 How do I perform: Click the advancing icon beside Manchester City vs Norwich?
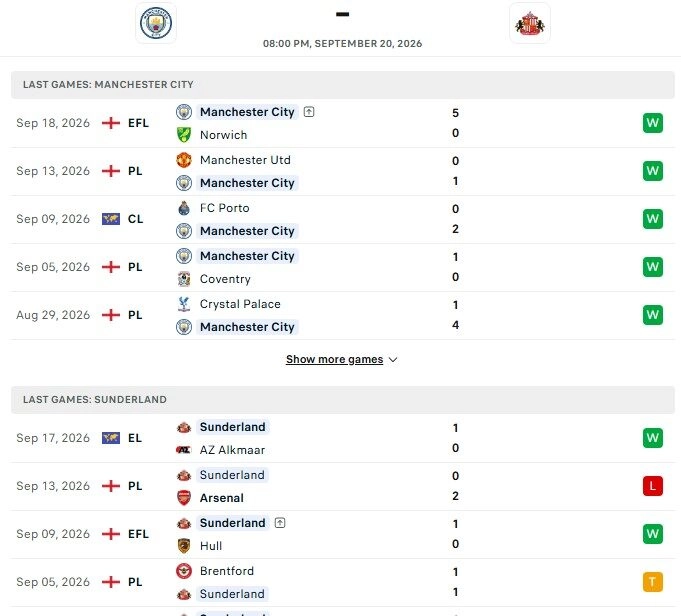point(309,112)
